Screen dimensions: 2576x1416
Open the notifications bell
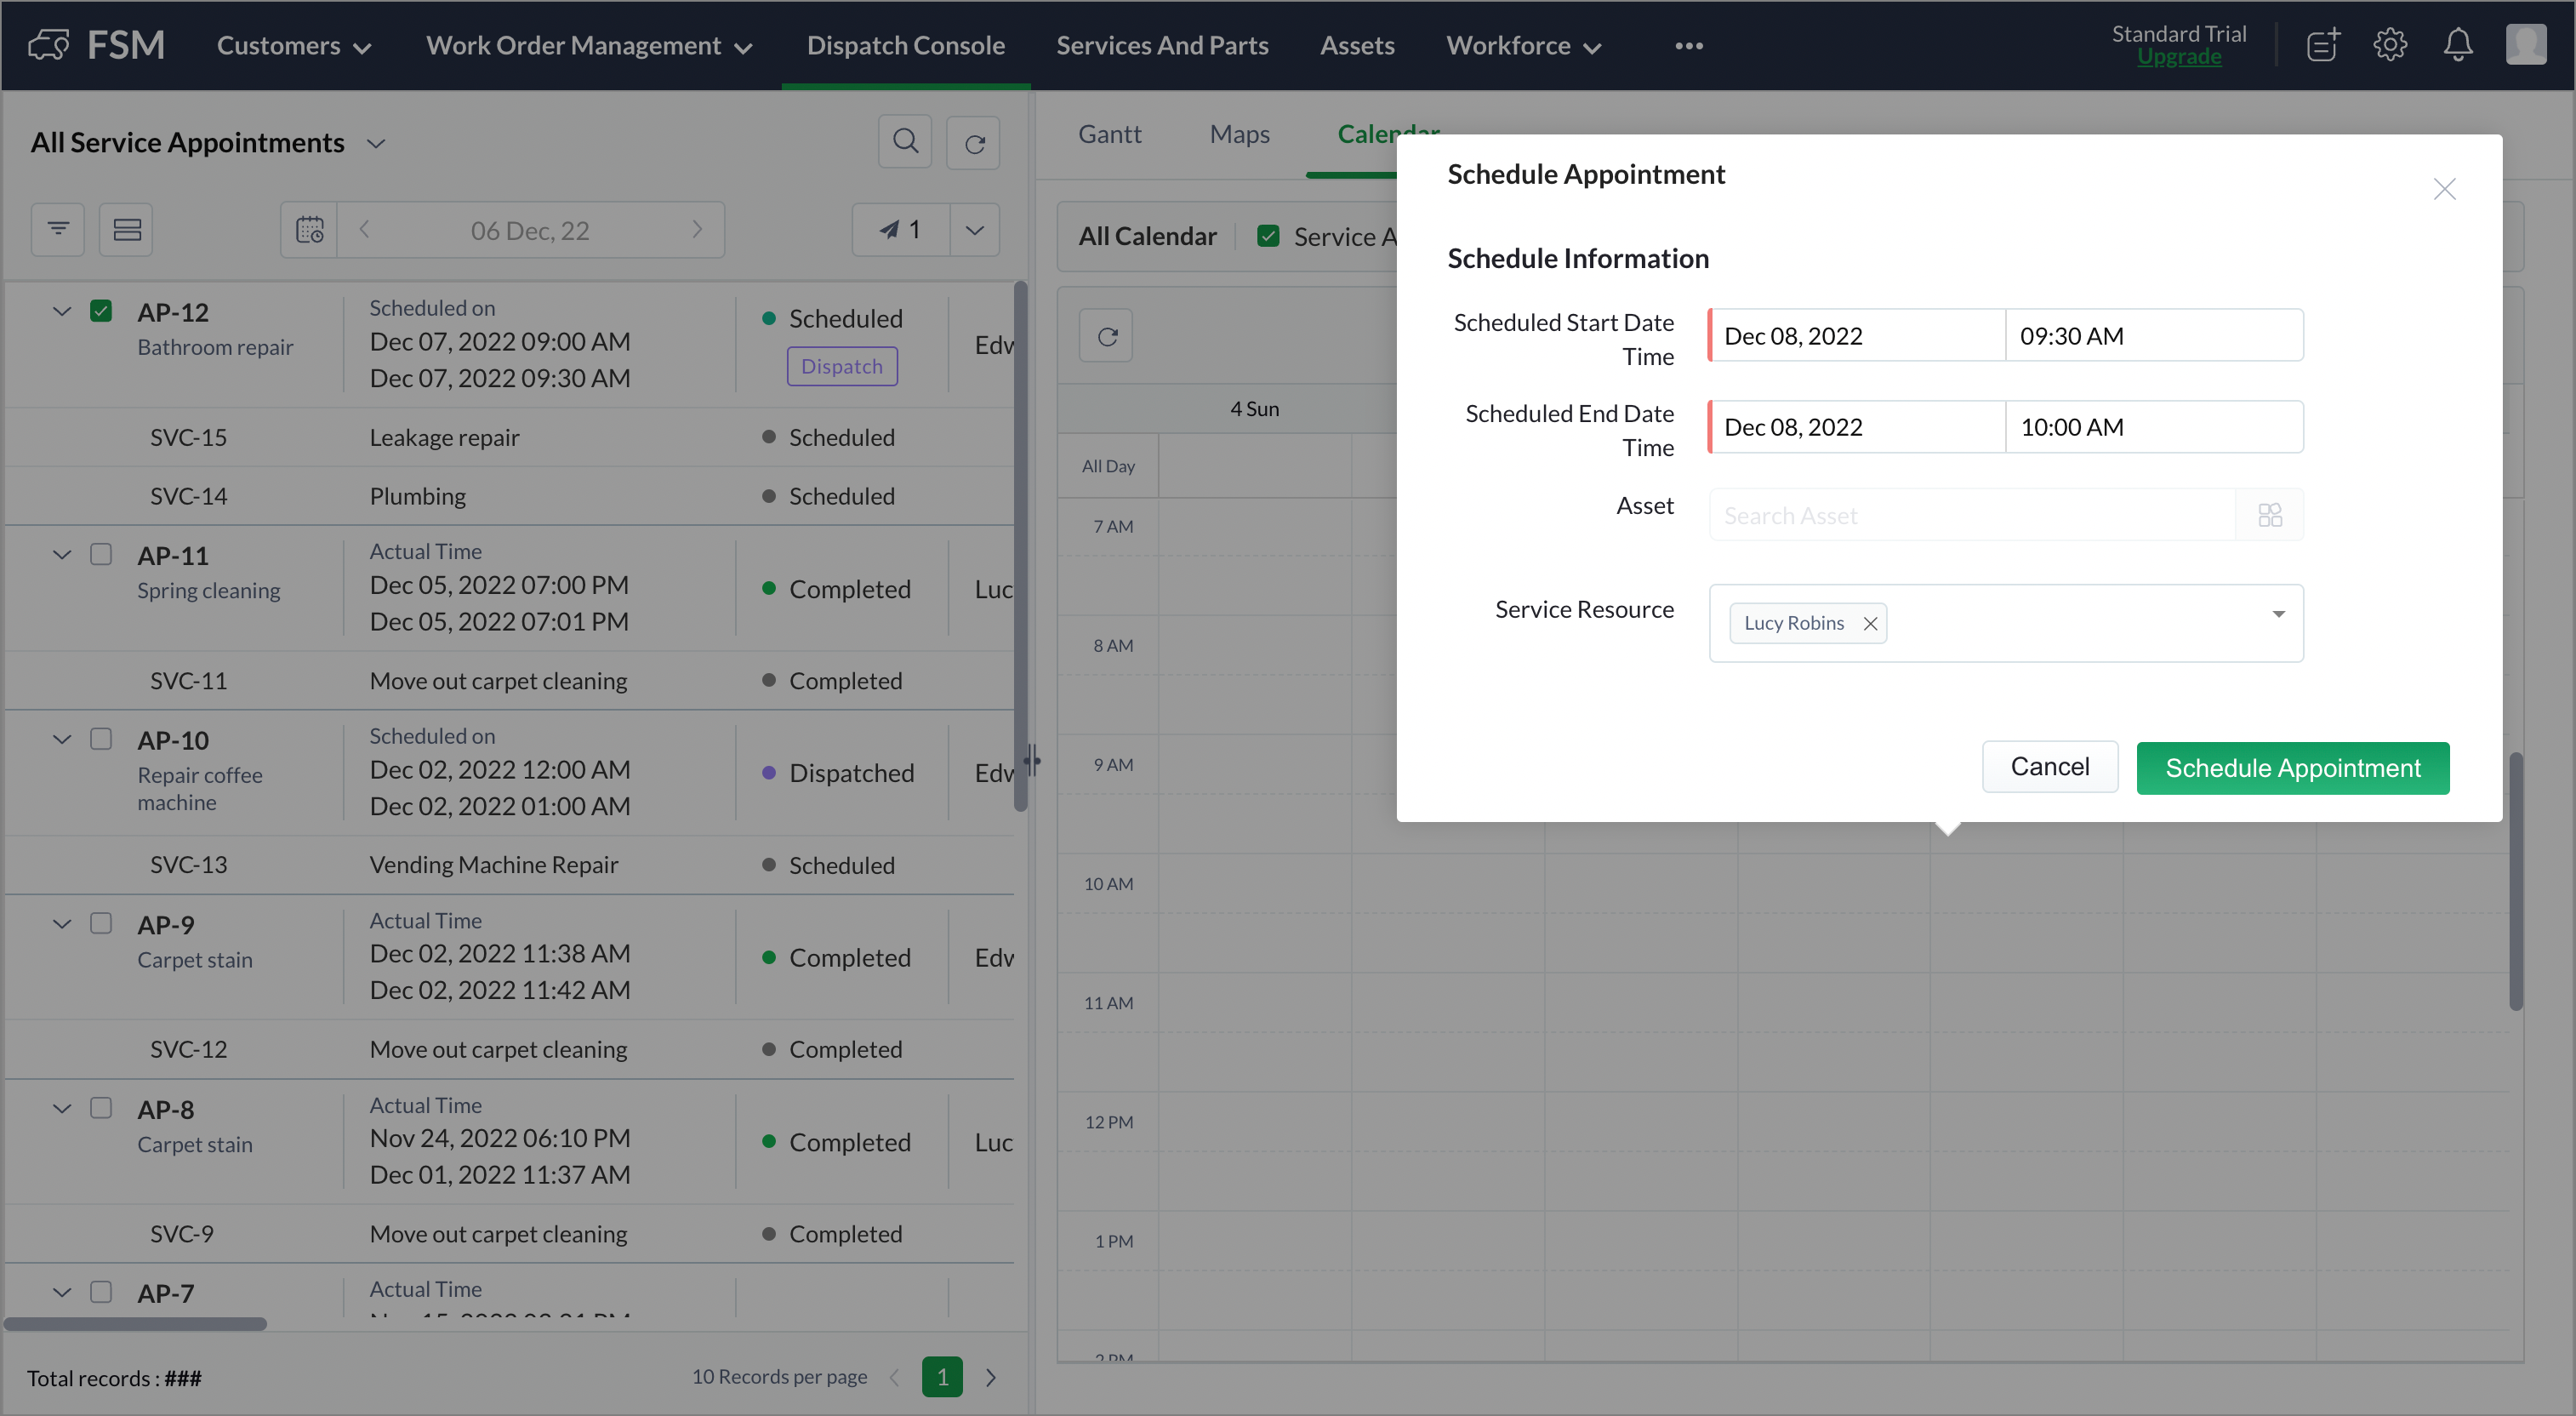(x=2457, y=45)
